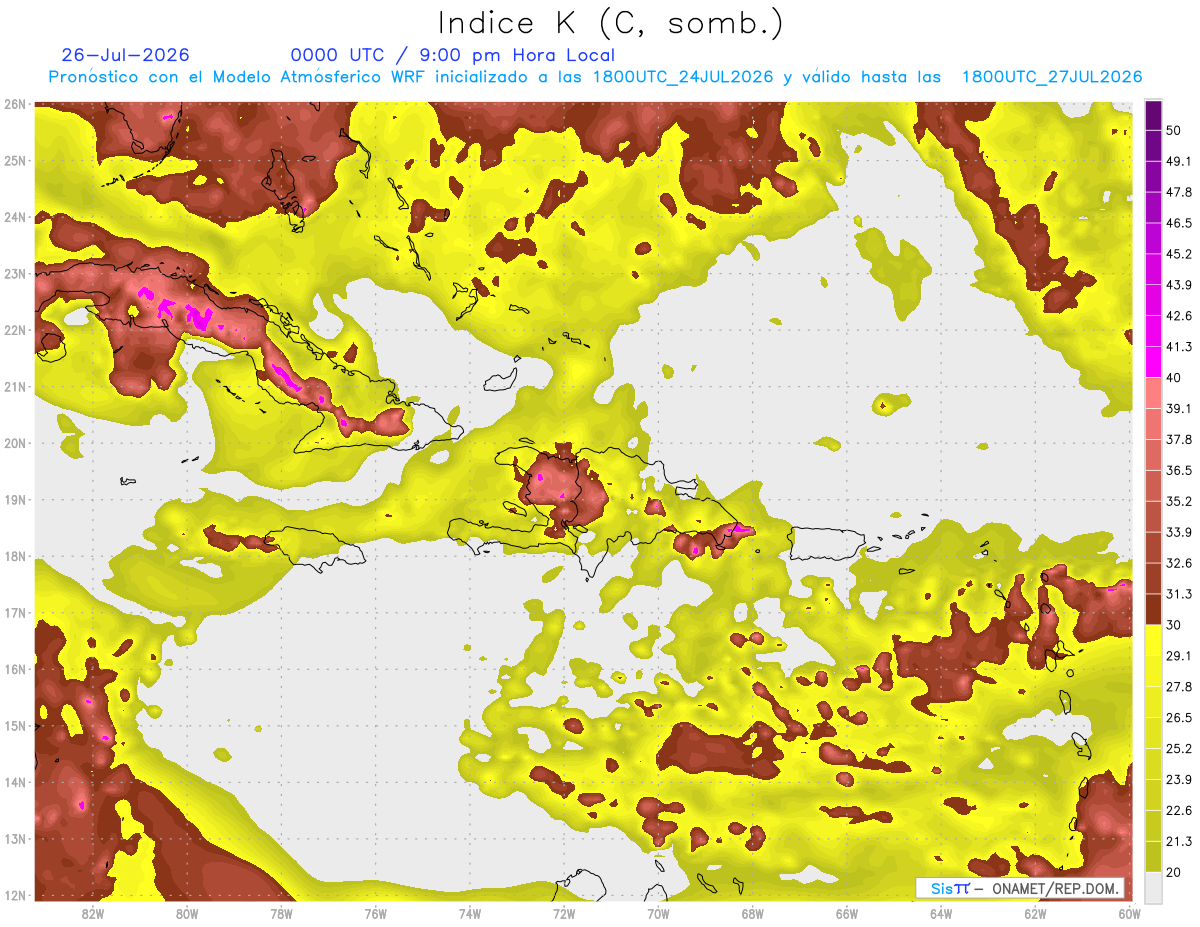Image resolution: width=1200 pixels, height=927 pixels.
Task: Click the 13N latitude label
Action: click(15, 839)
